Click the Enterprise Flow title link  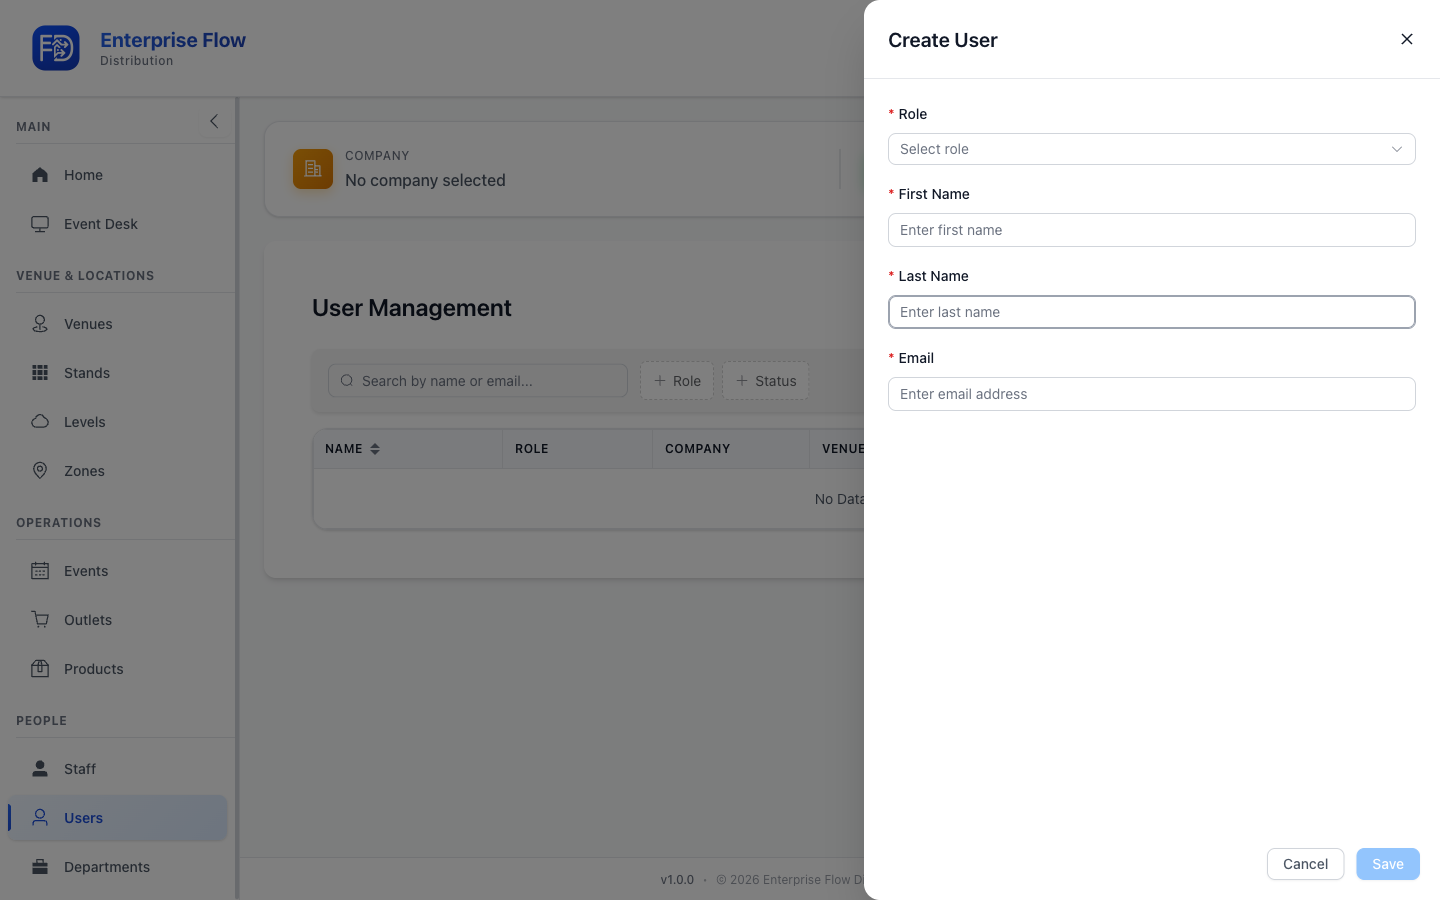click(x=173, y=40)
